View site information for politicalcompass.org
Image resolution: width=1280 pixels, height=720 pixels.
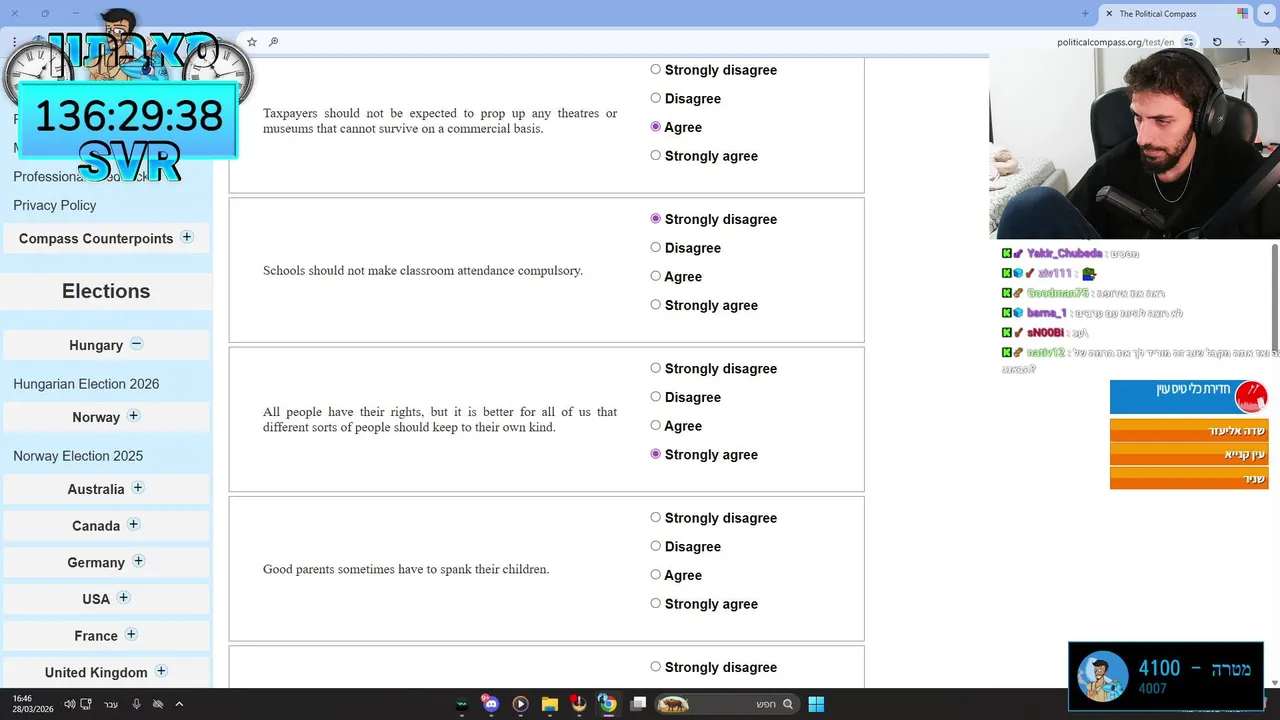(1188, 42)
